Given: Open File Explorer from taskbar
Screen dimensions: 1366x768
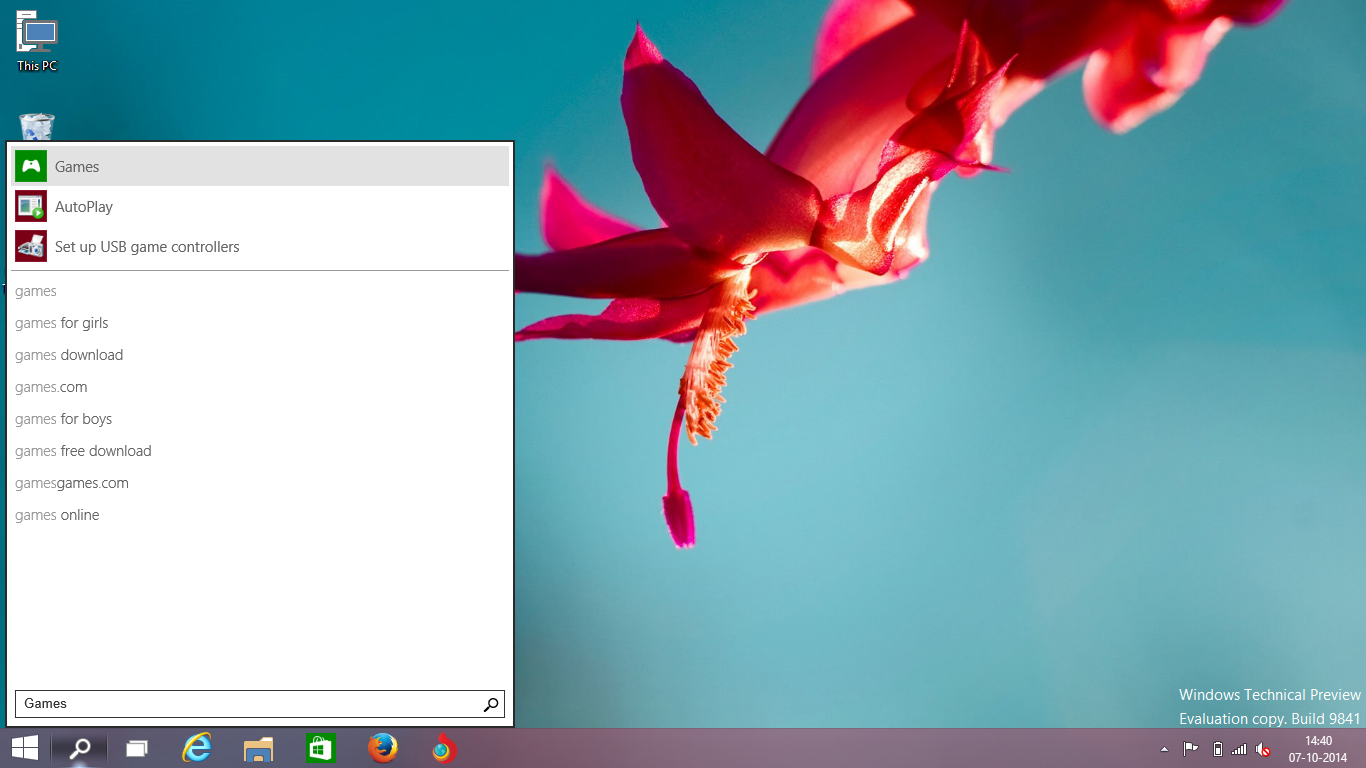Looking at the screenshot, I should (x=258, y=748).
